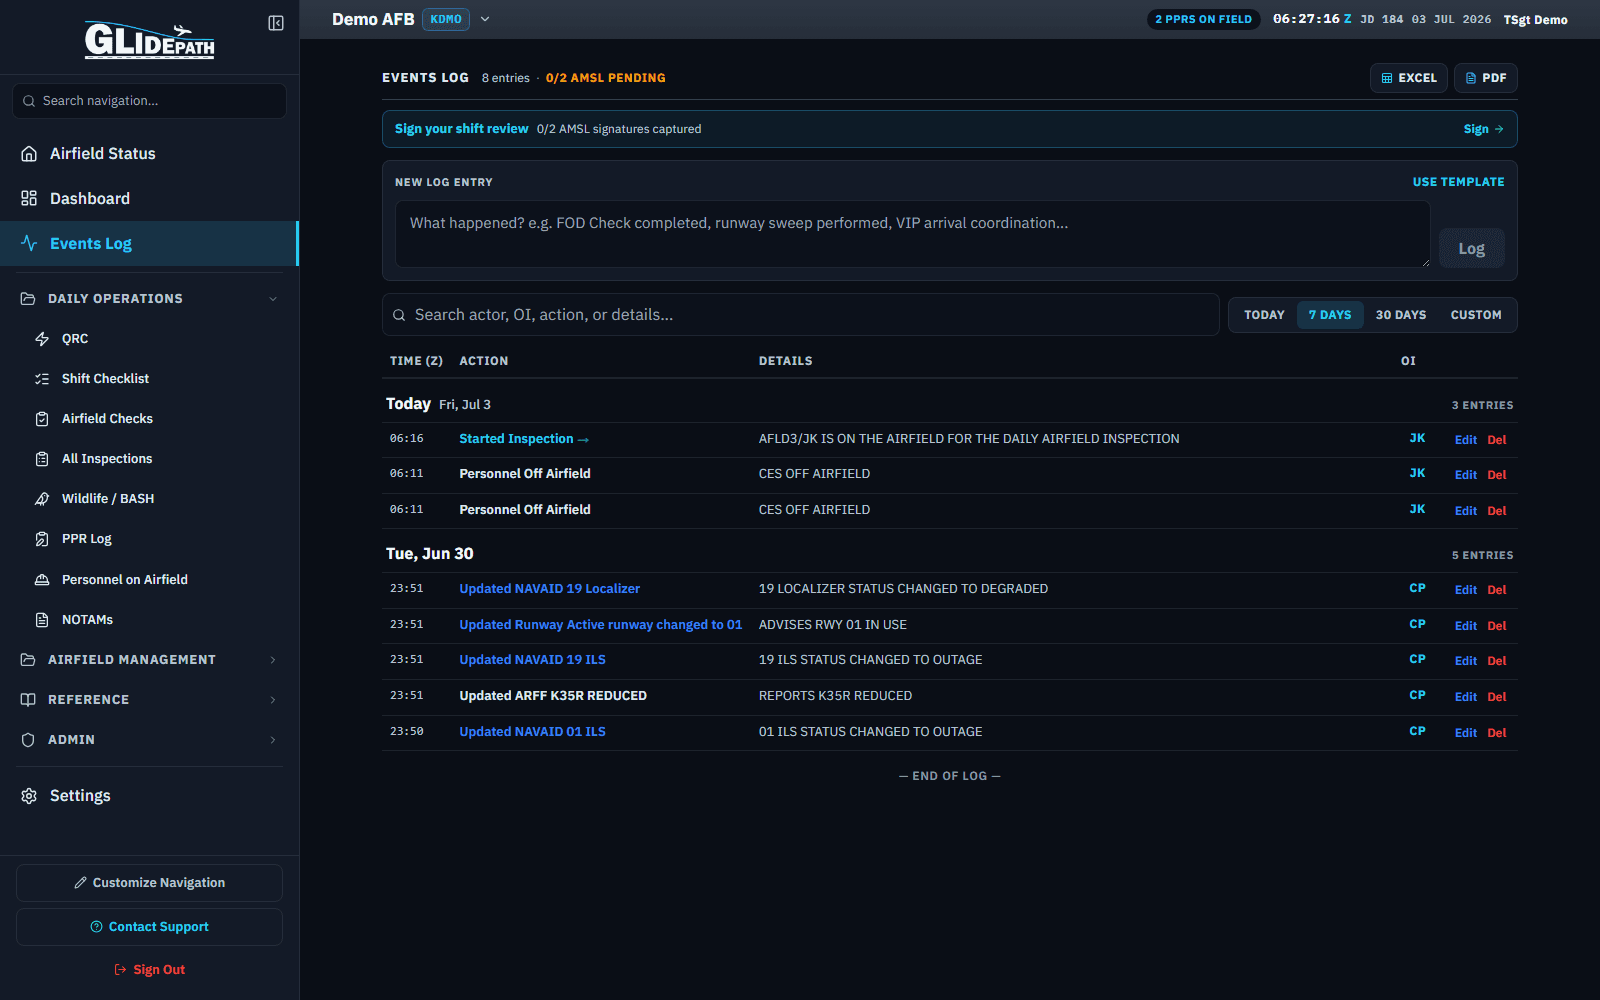Click the Settings gear icon

[x=29, y=796]
